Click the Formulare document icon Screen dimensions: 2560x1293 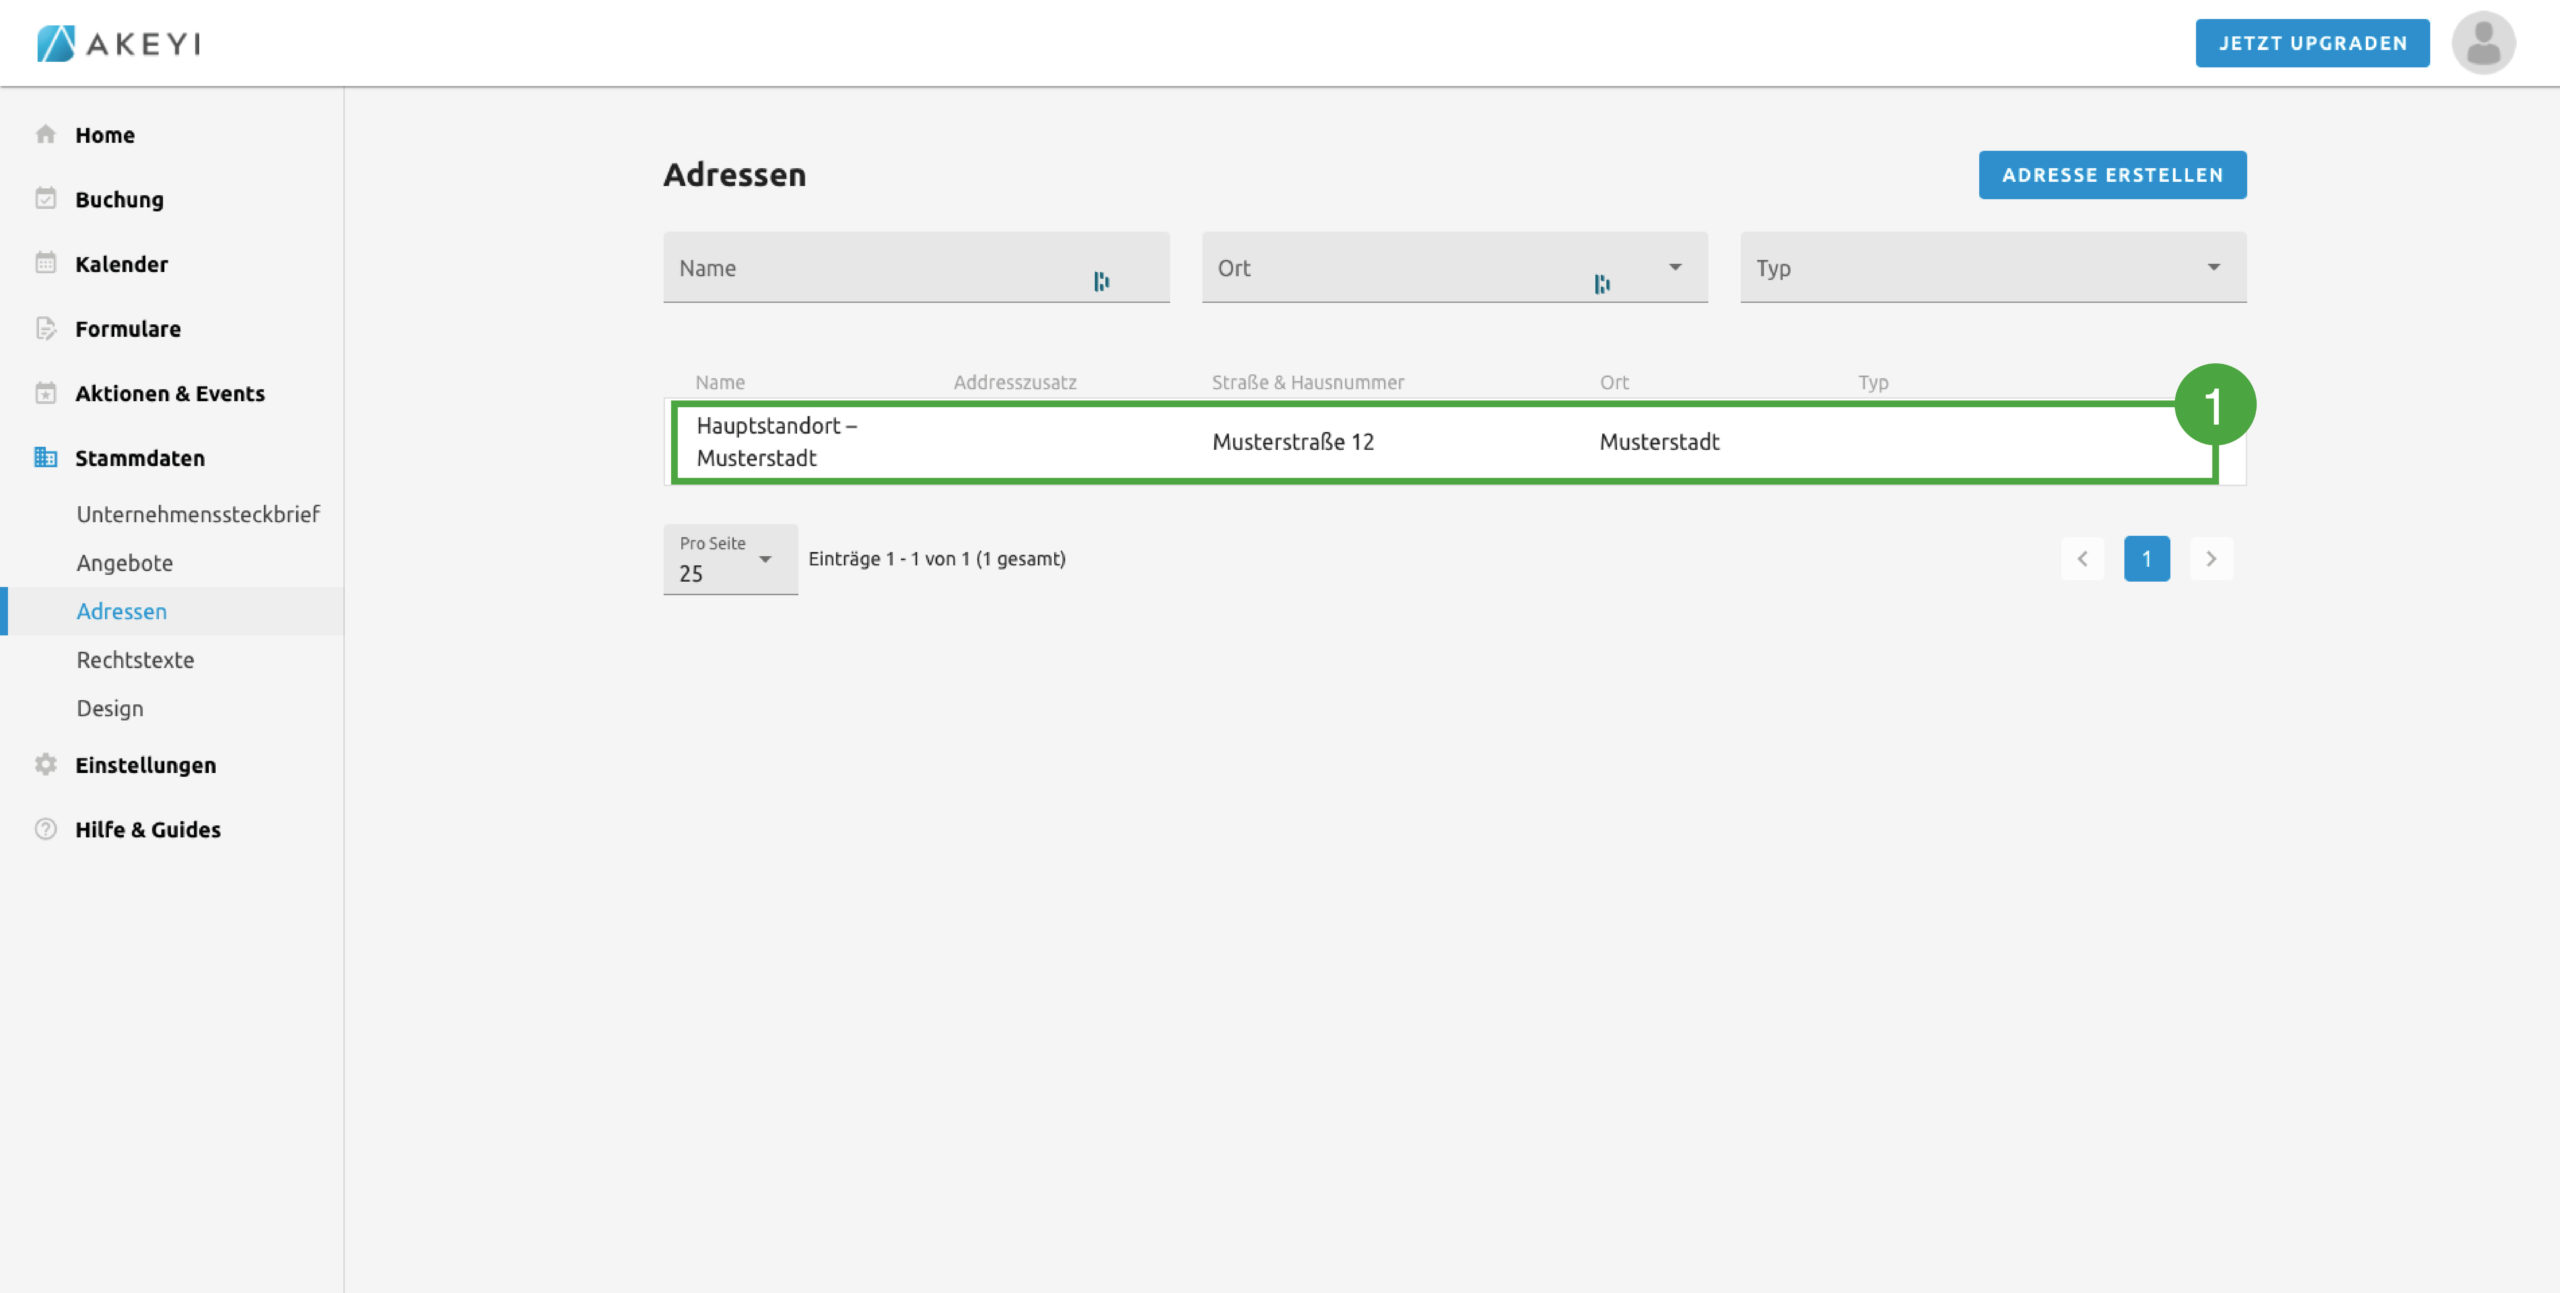click(46, 328)
